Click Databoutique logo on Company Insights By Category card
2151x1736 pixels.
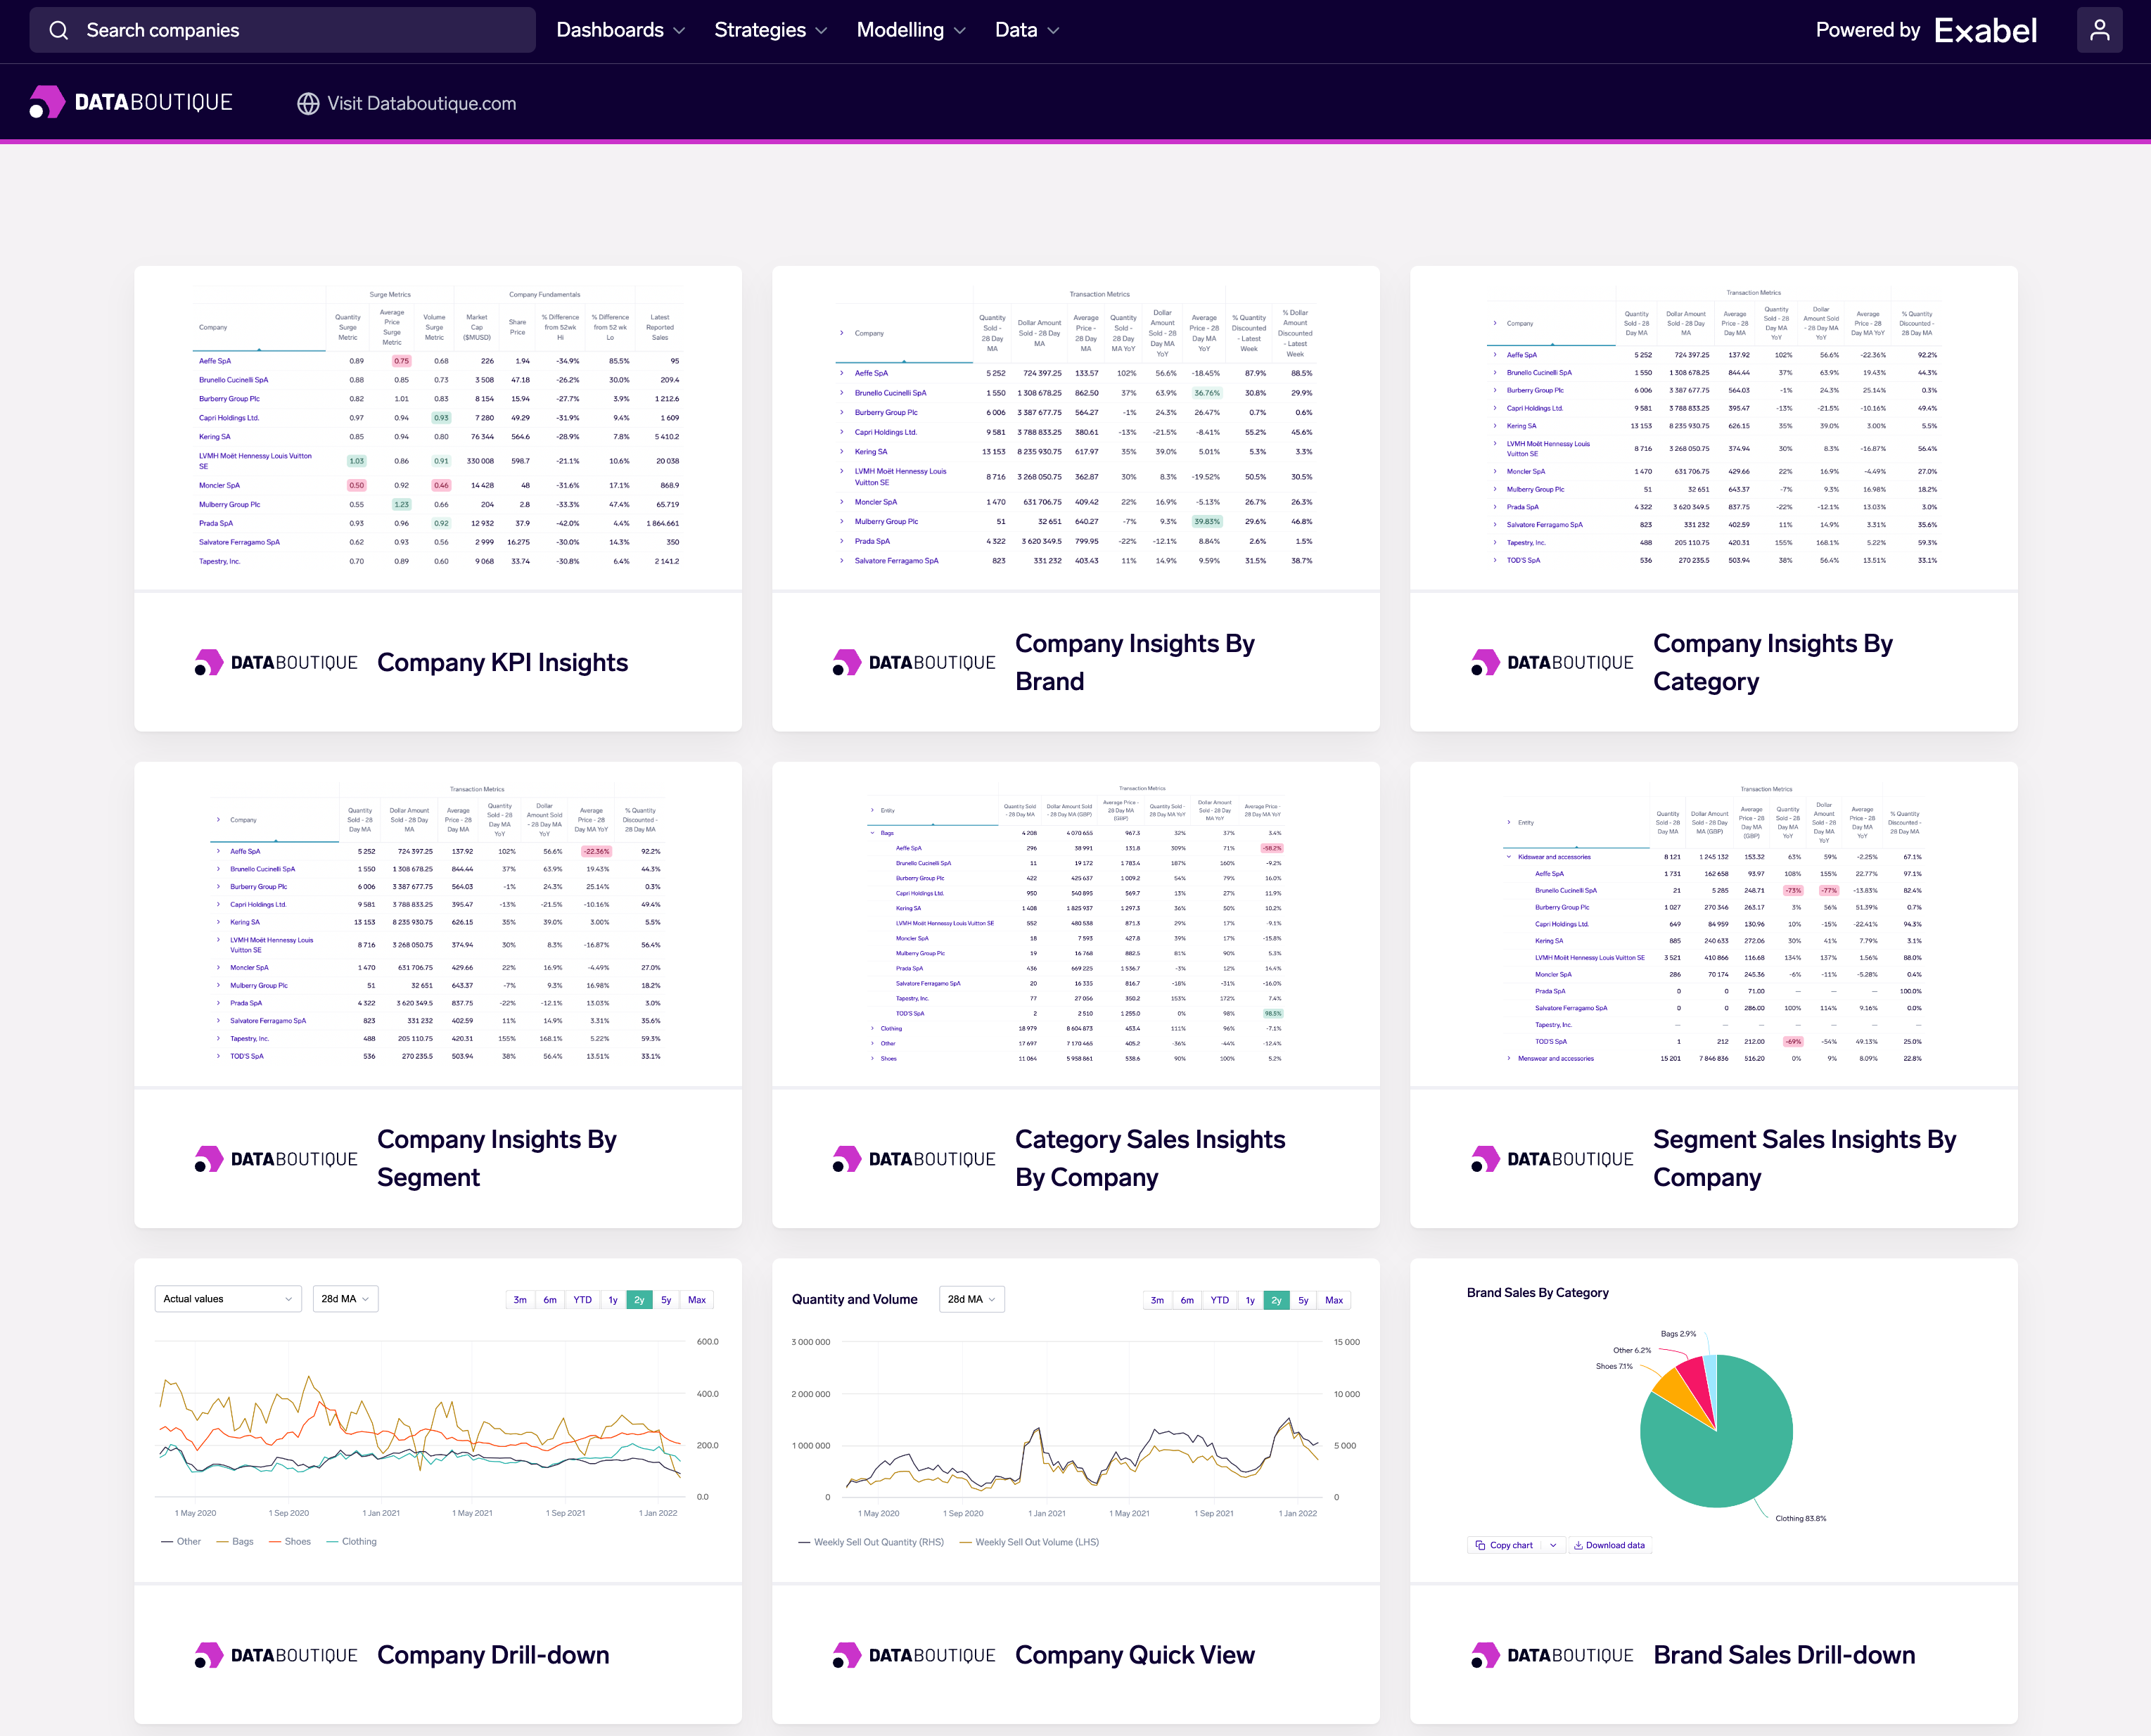click(x=1552, y=662)
